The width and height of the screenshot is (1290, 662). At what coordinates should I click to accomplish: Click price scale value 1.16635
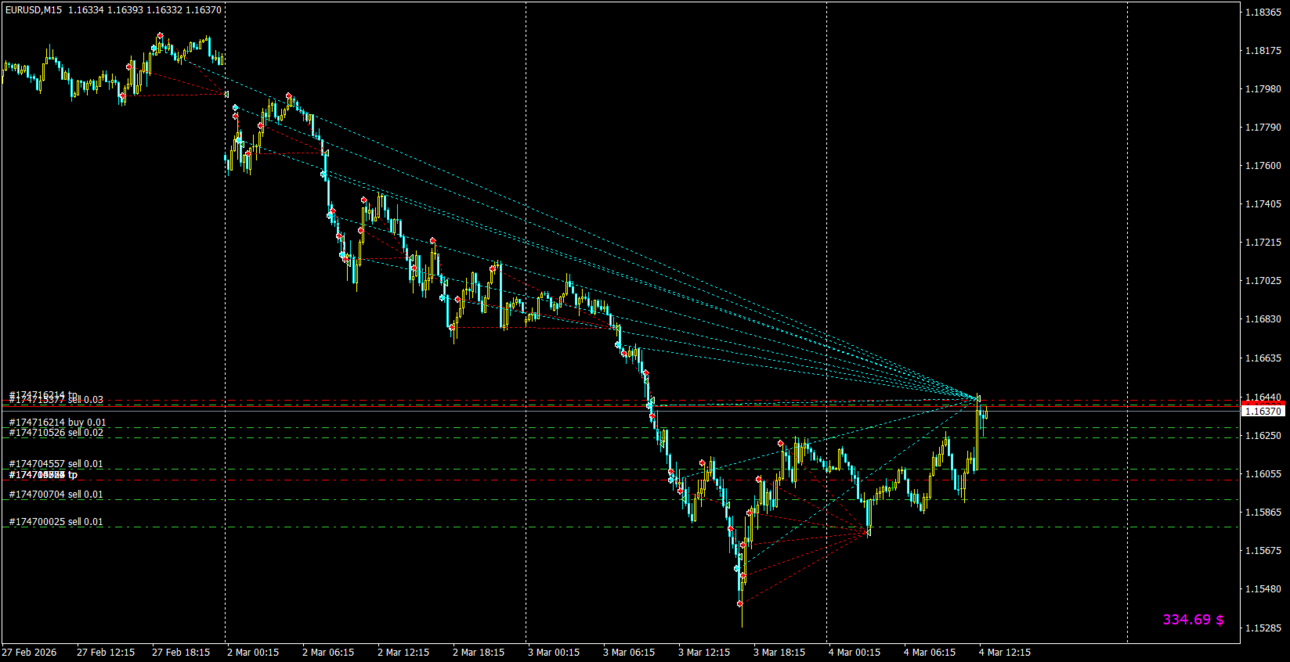coord(1265,358)
